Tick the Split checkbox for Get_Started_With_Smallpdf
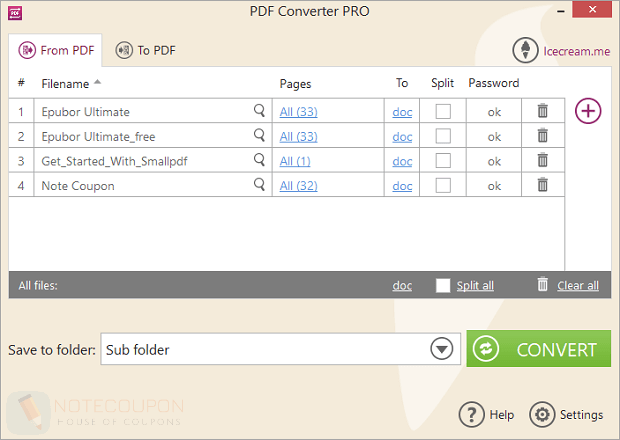Viewport: 620px width, 440px height. [443, 161]
